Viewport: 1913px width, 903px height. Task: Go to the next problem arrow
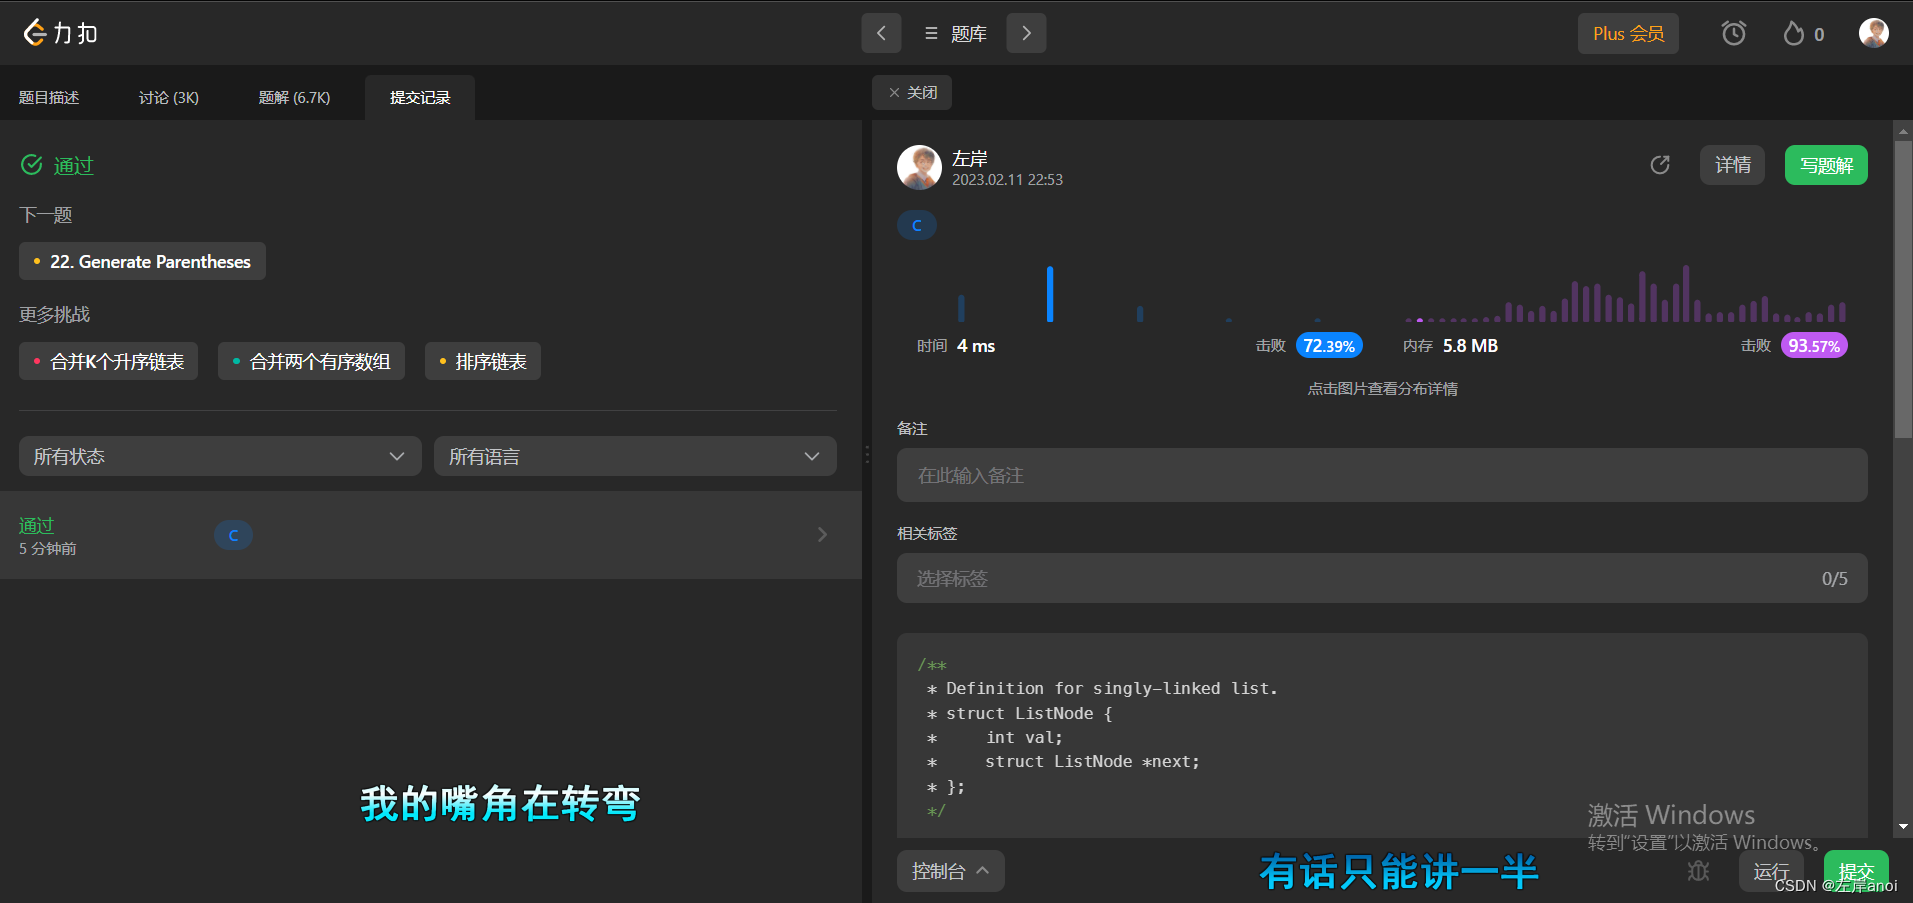tap(1026, 33)
